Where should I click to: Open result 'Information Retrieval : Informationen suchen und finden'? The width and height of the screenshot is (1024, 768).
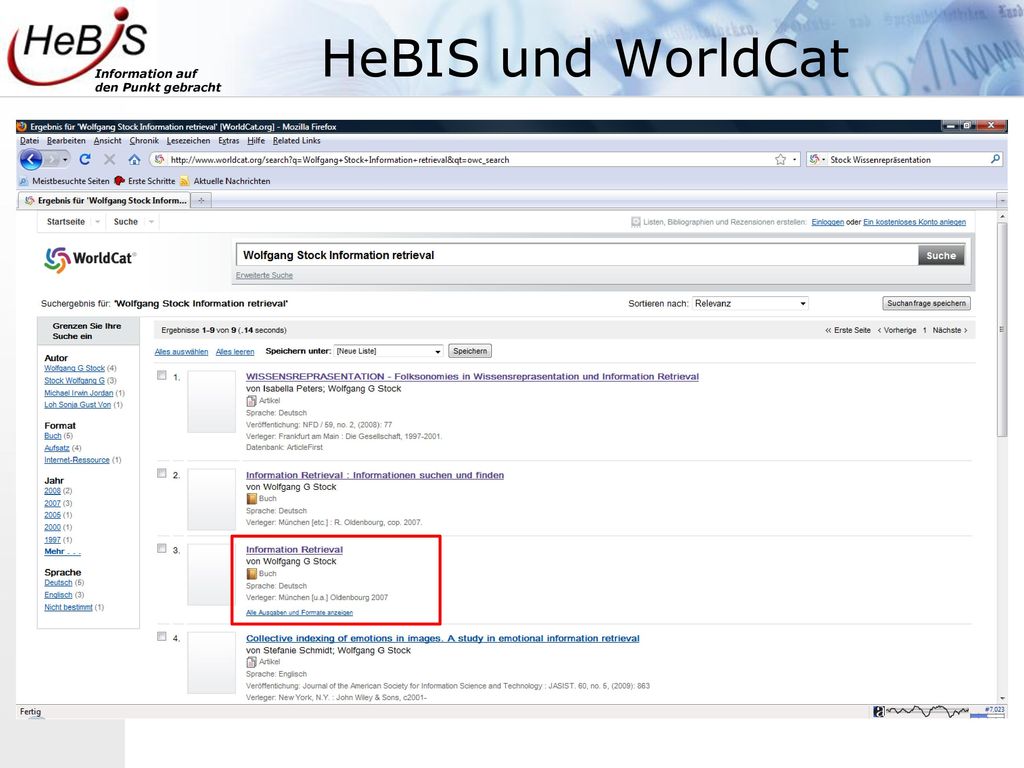pos(375,475)
